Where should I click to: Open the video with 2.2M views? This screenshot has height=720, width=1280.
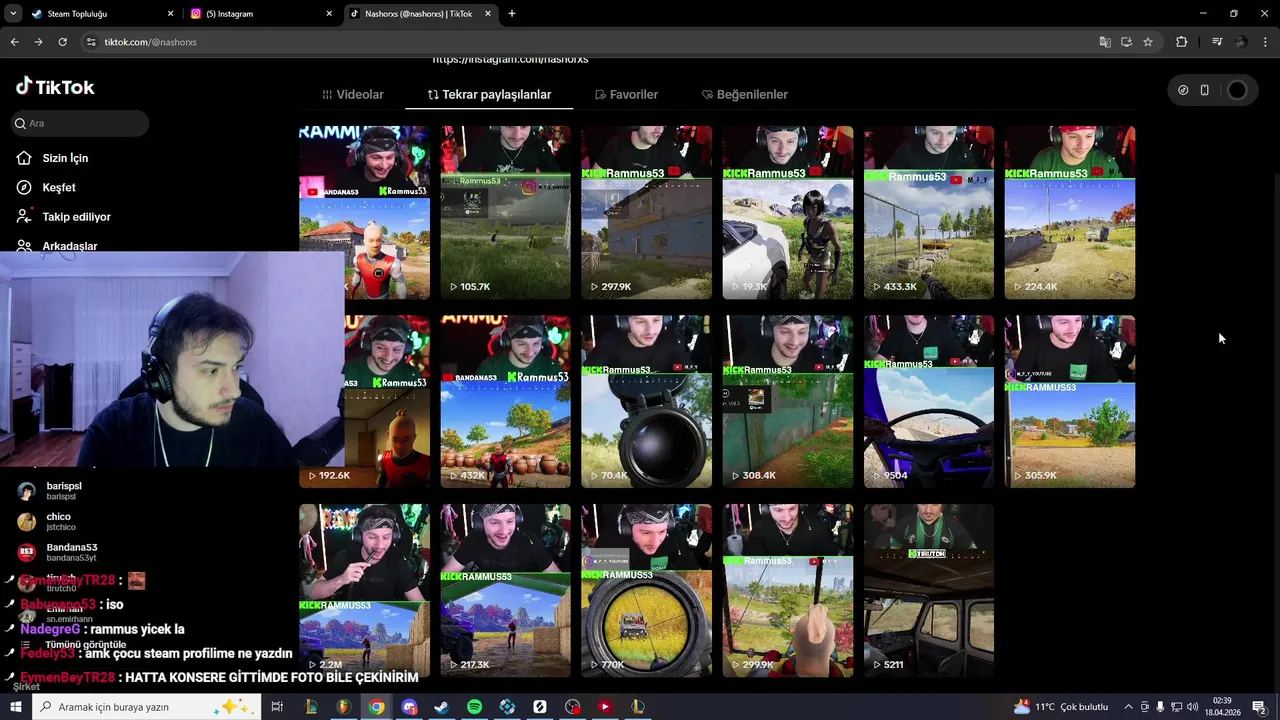[365, 590]
